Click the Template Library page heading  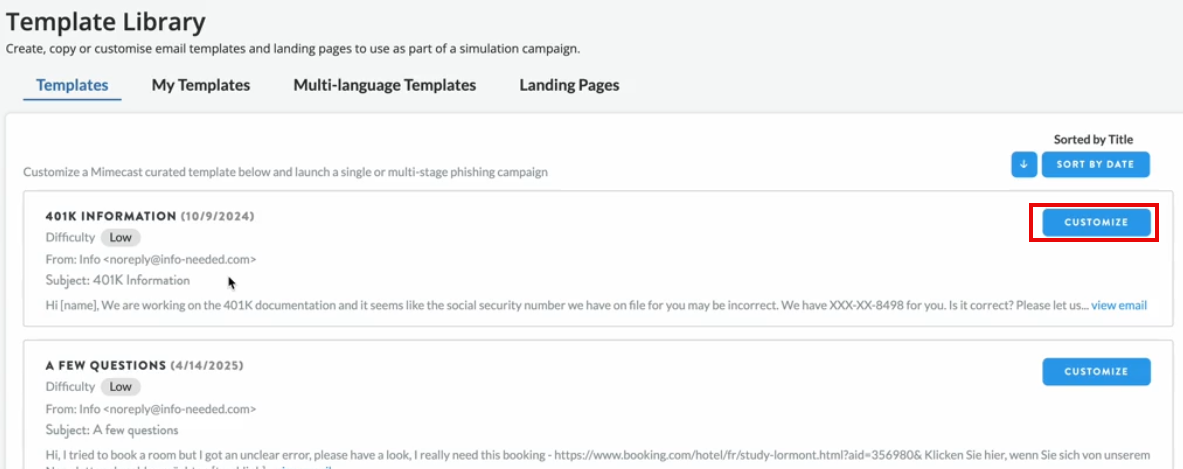click(106, 21)
